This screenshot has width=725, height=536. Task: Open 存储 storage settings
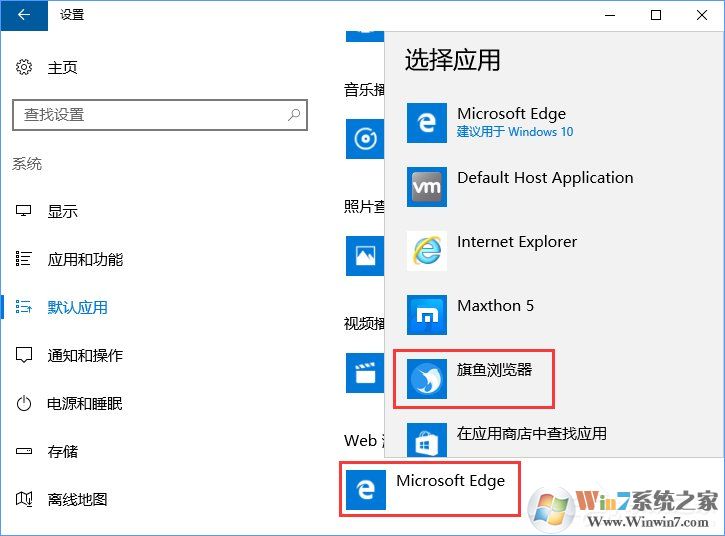tap(62, 452)
